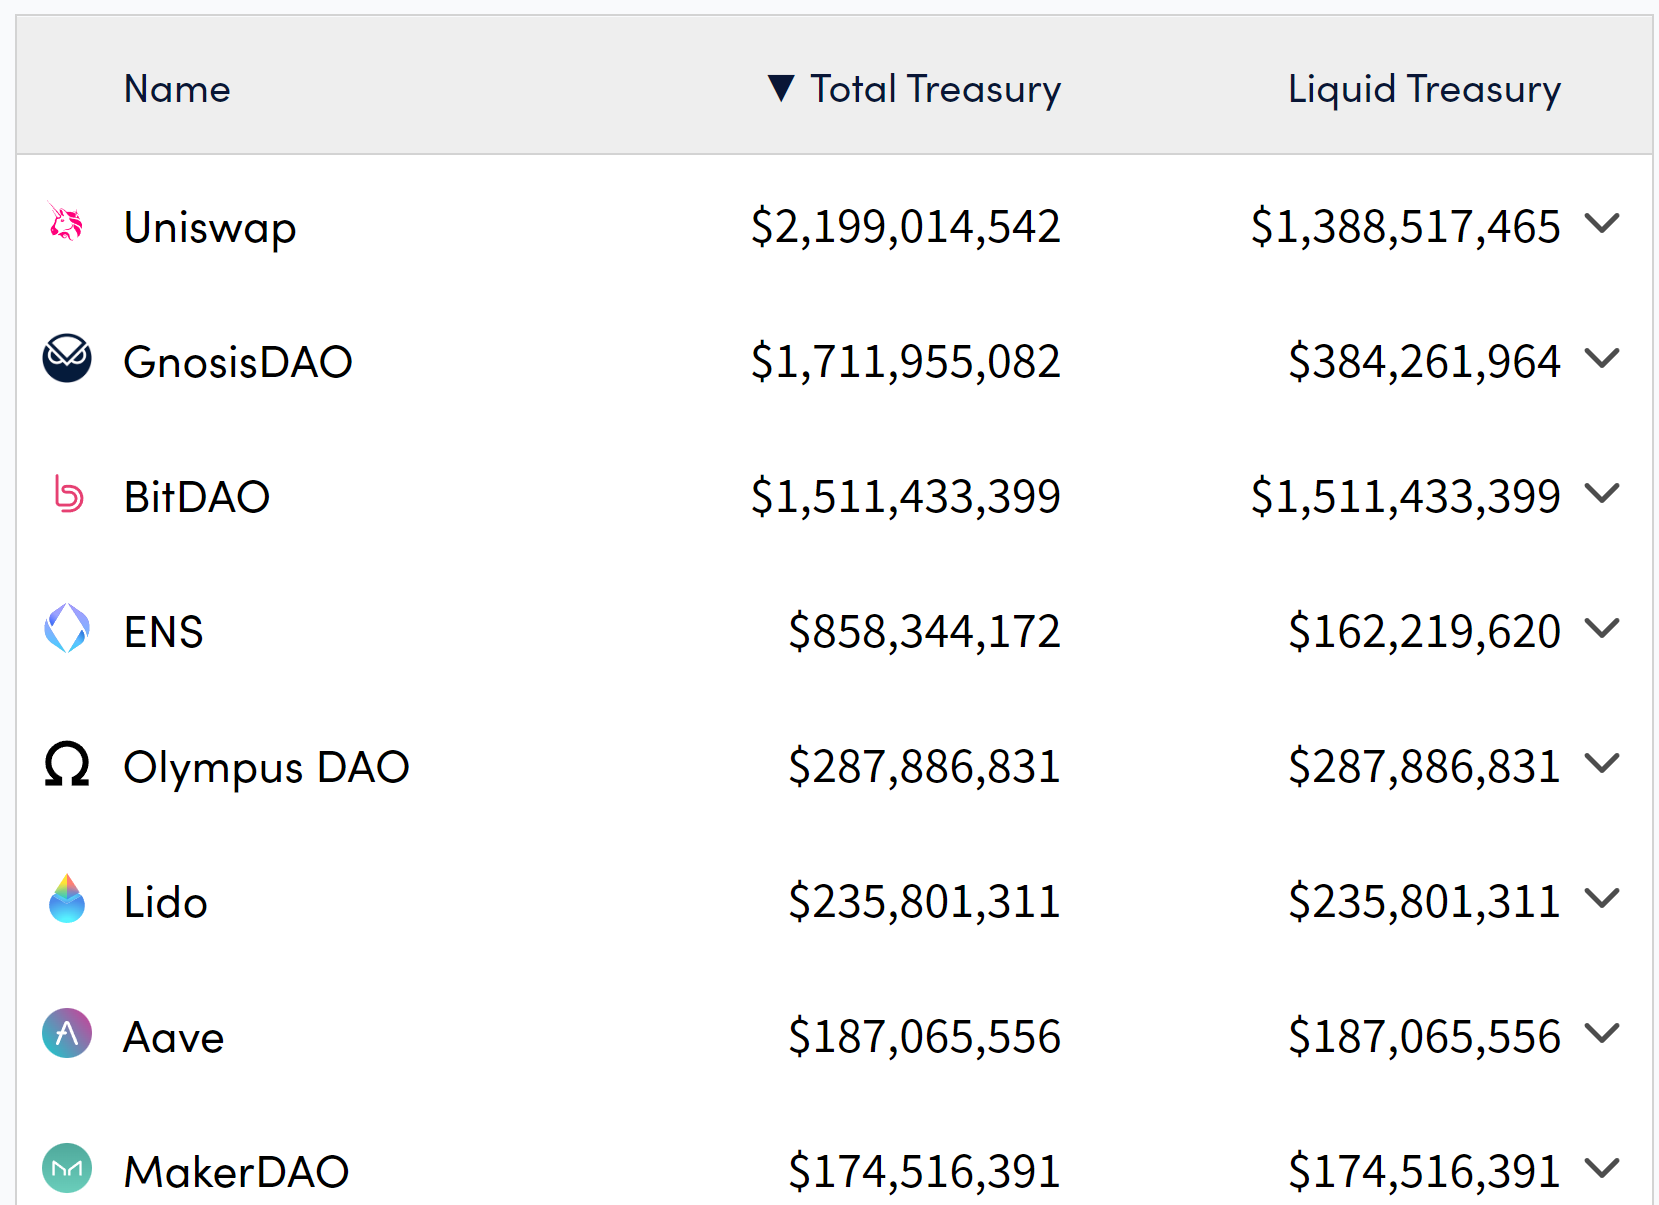This screenshot has height=1205, width=1659.
Task: Click the Total Treasury sort arrow
Action: [781, 88]
